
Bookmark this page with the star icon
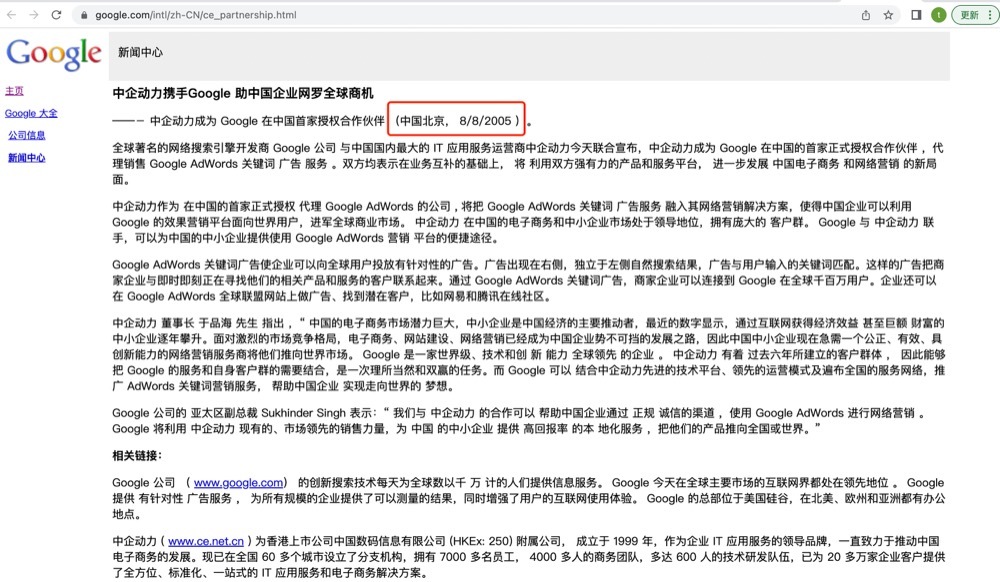(888, 15)
